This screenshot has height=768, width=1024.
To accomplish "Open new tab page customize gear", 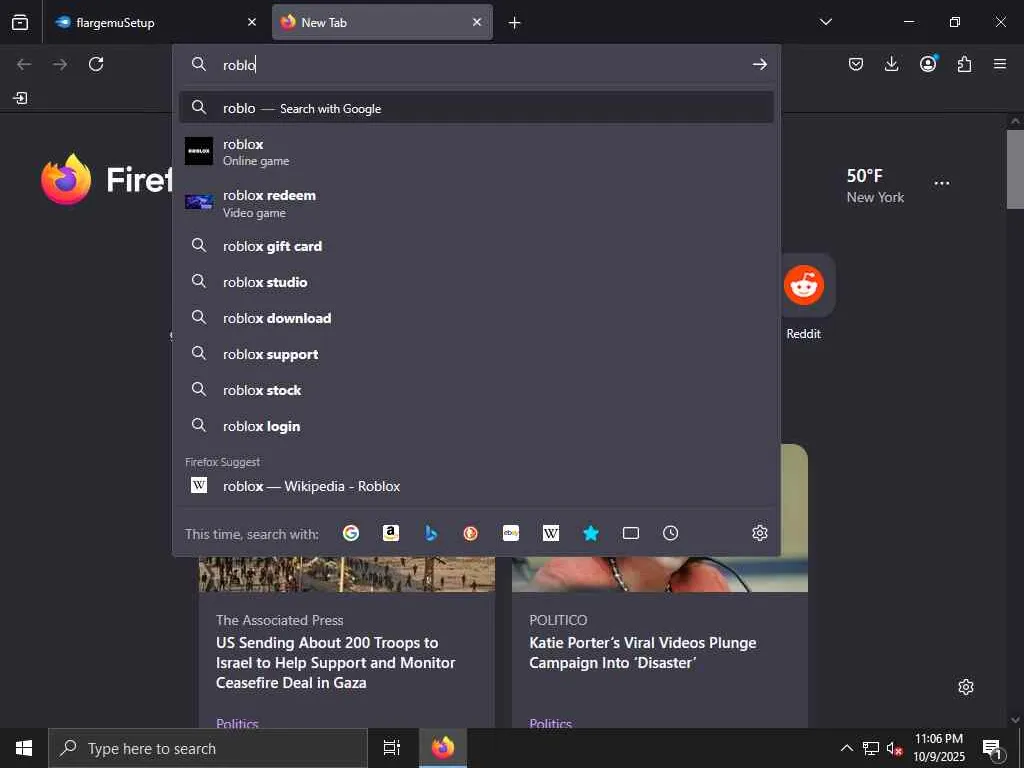I will click(966, 687).
